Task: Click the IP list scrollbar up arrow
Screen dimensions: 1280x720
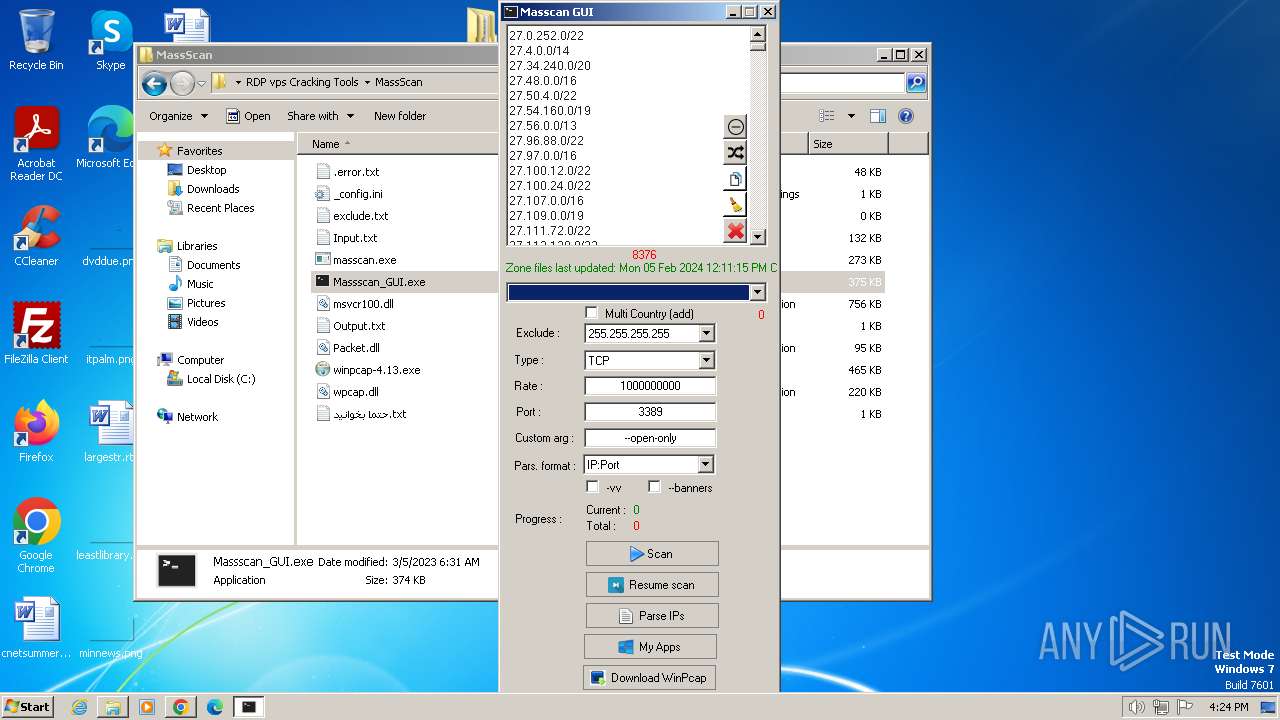Action: click(758, 34)
